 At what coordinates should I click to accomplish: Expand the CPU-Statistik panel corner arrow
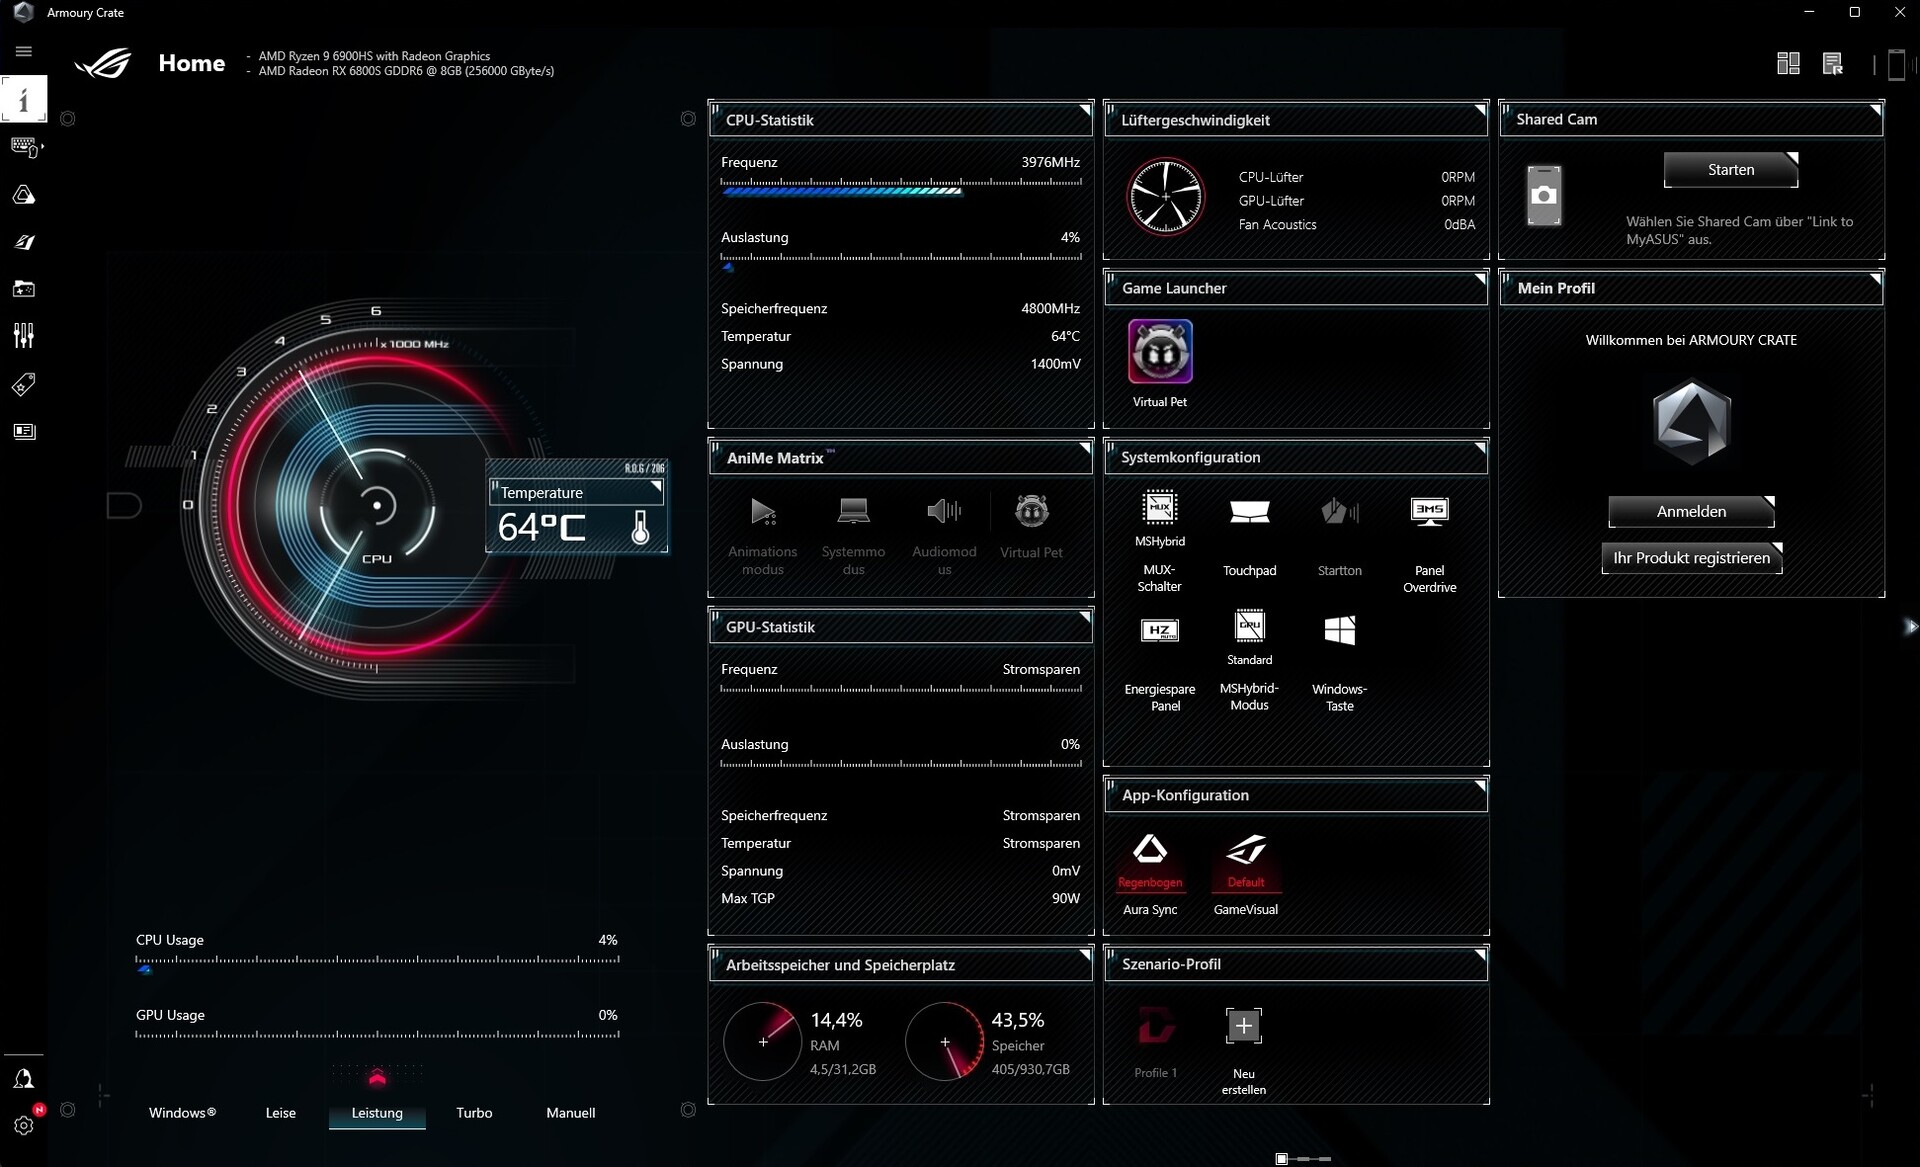(1085, 108)
